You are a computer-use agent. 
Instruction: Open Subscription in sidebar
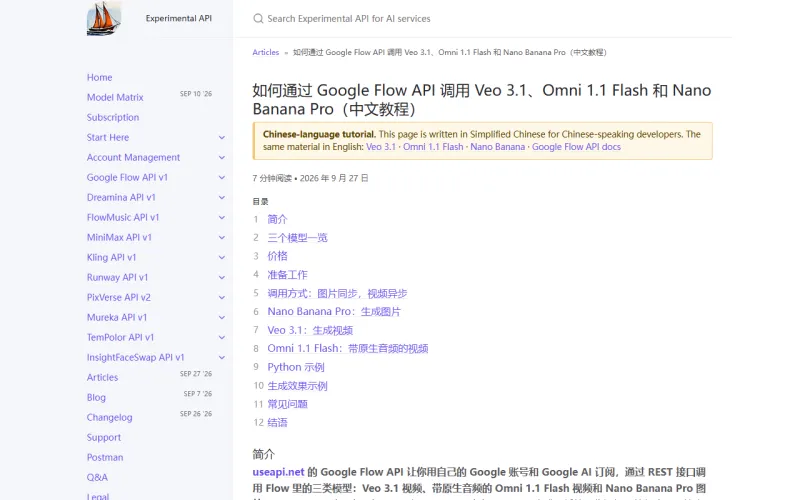pyautogui.click(x=113, y=117)
